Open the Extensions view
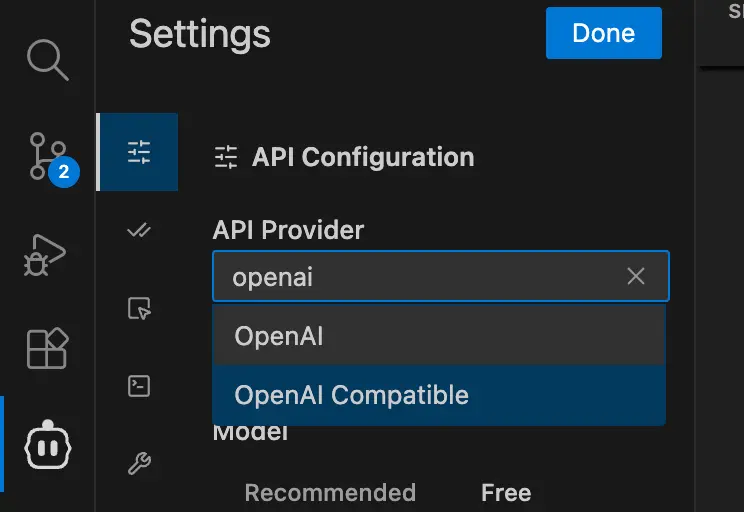The height and width of the screenshot is (512, 744). 47,348
